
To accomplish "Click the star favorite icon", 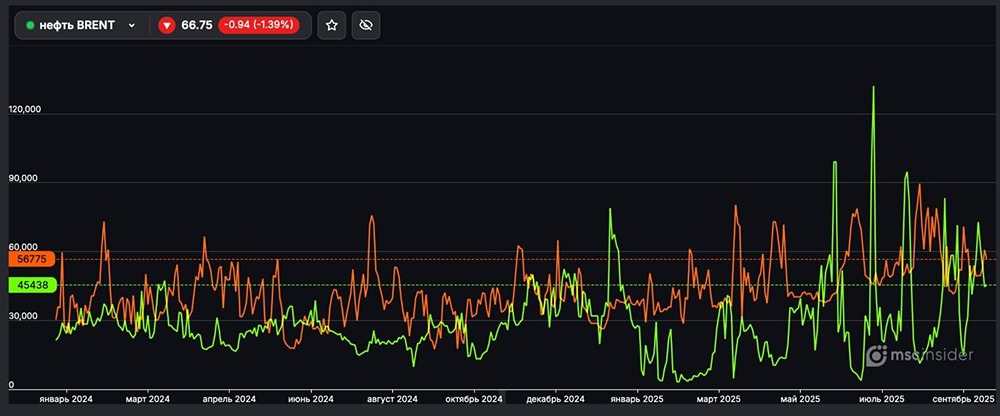I will 332,25.
